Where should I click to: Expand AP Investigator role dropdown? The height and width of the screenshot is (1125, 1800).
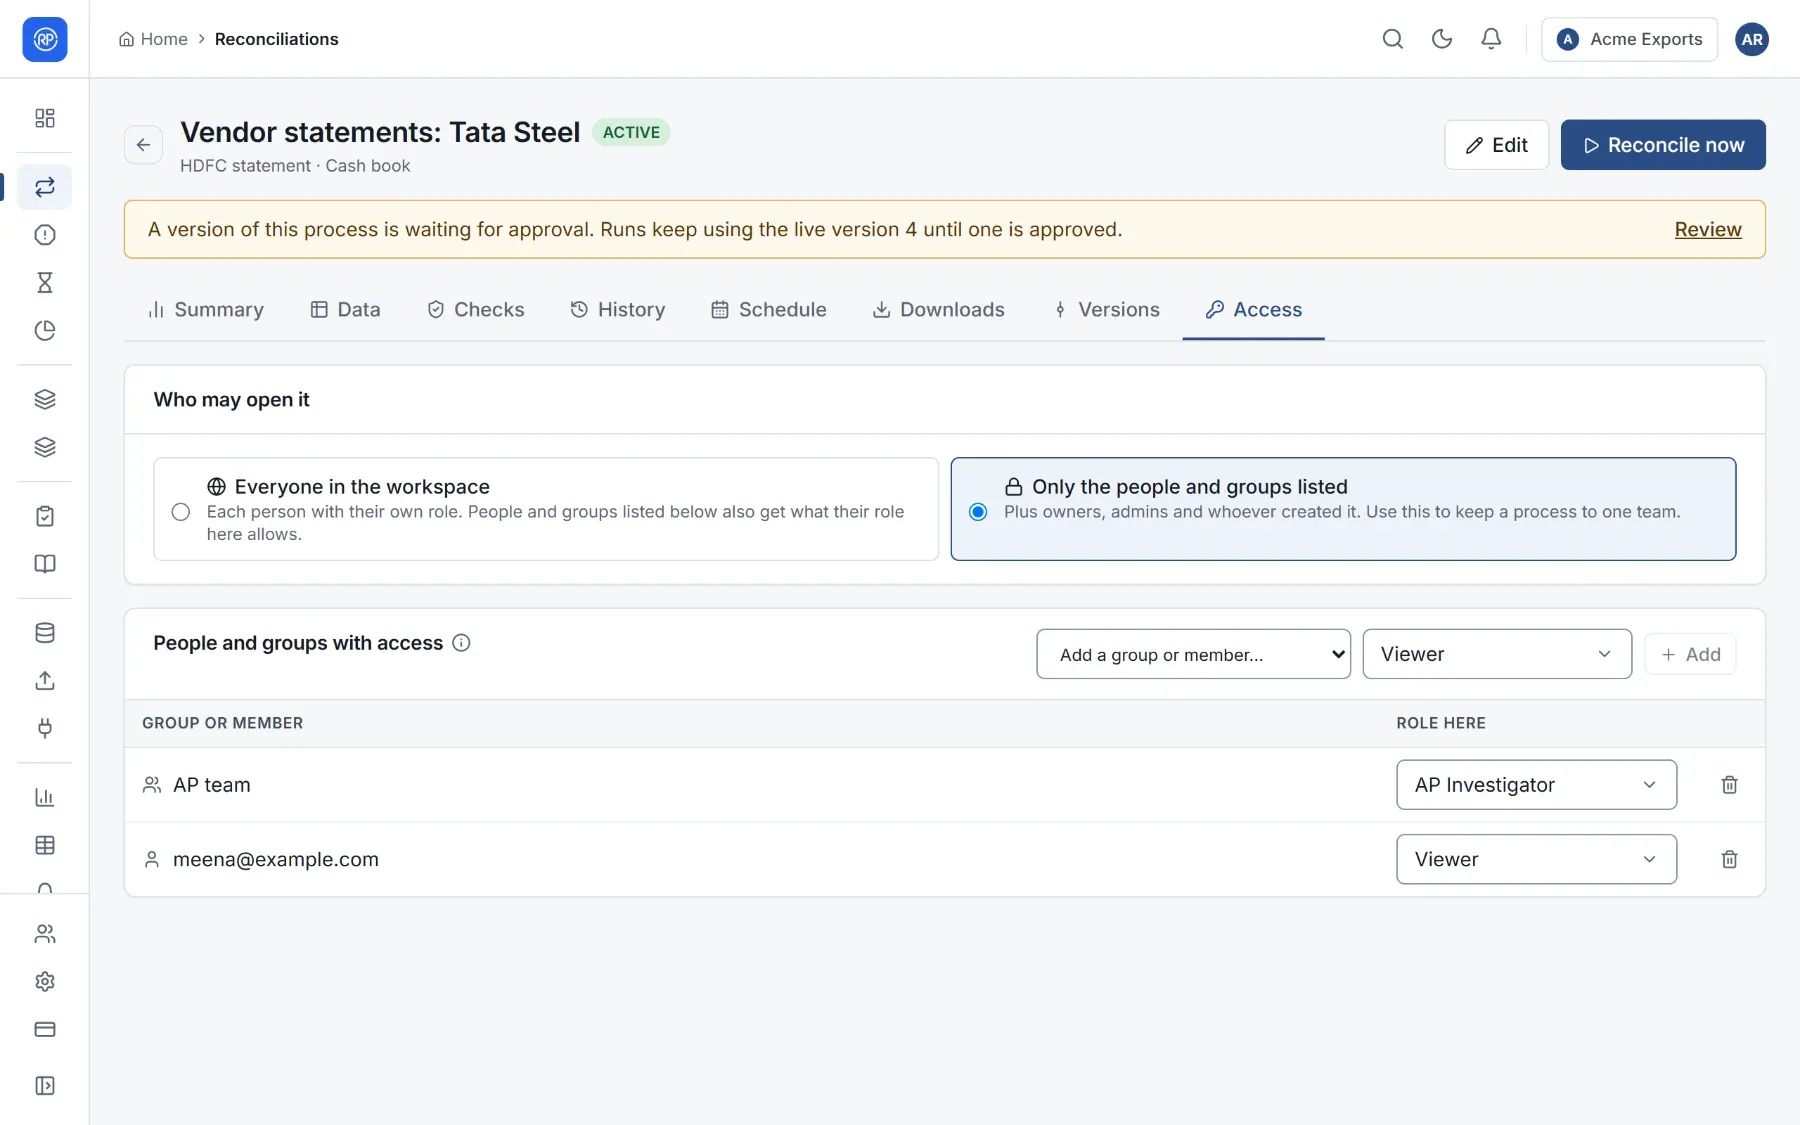coord(1536,785)
